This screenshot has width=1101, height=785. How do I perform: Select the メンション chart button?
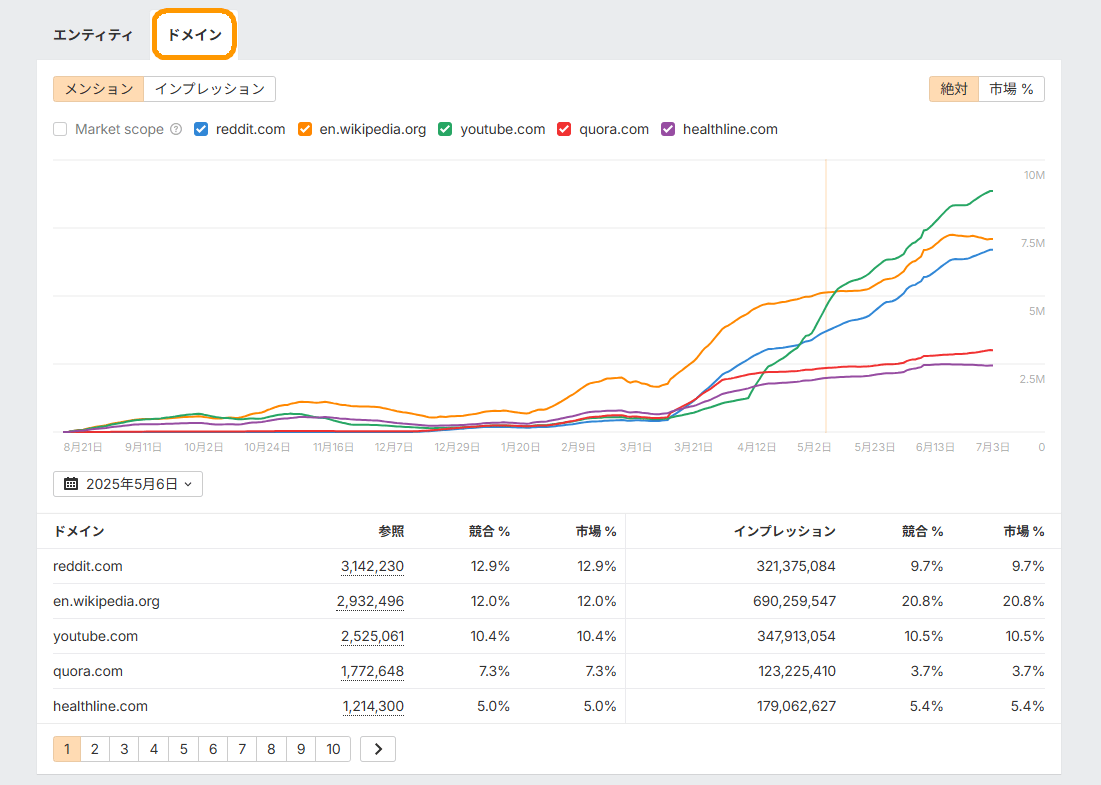(99, 89)
